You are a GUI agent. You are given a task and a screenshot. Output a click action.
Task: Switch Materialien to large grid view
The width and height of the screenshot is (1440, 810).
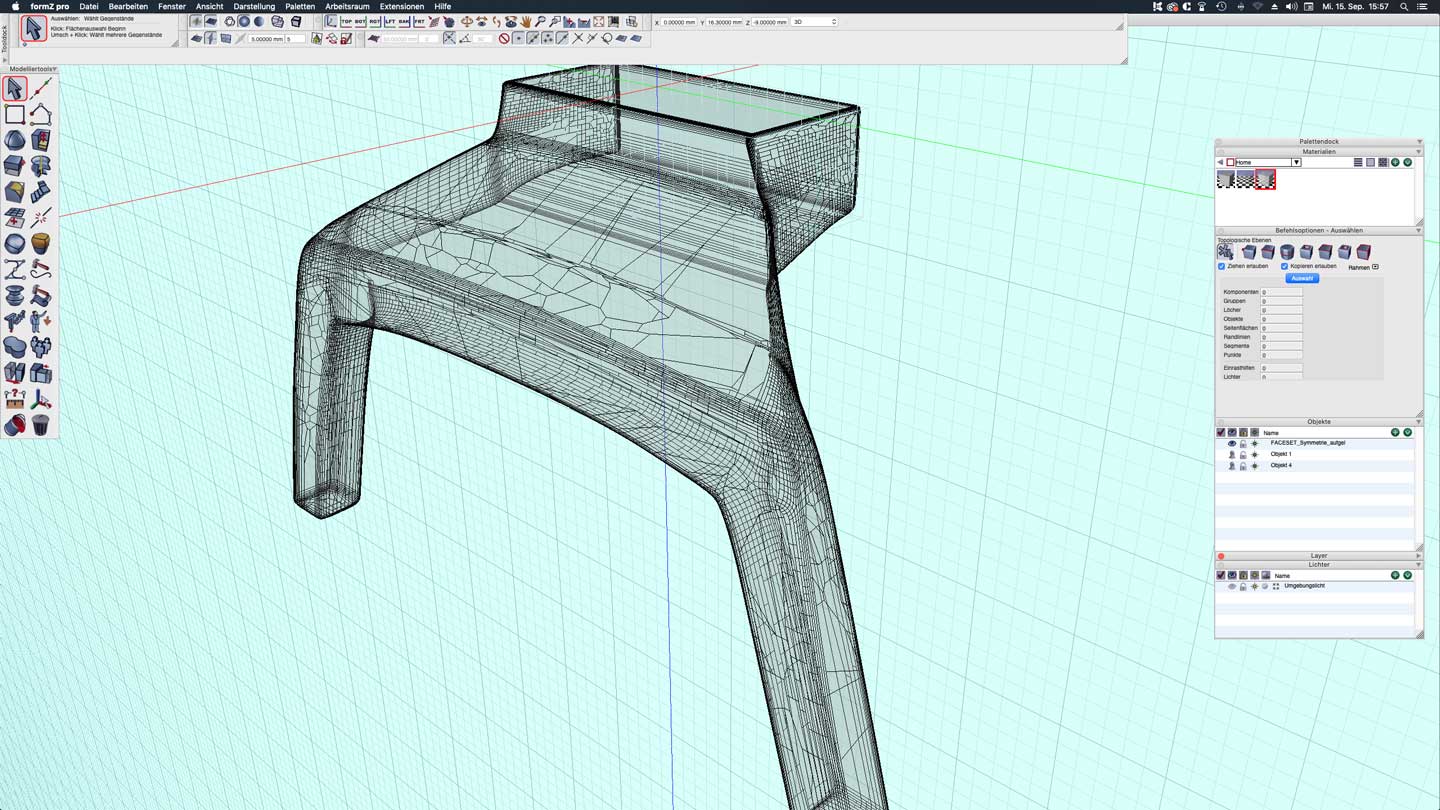[1383, 162]
